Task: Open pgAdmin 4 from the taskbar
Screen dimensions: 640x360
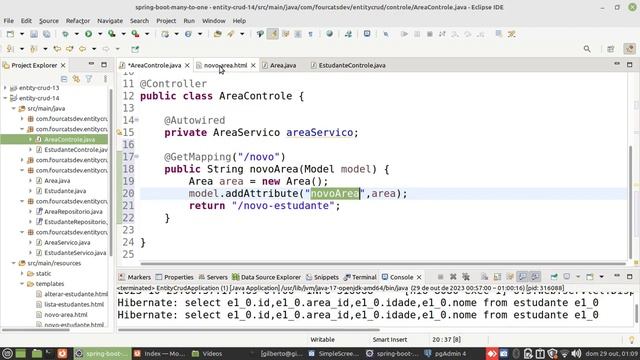Action: point(446,353)
